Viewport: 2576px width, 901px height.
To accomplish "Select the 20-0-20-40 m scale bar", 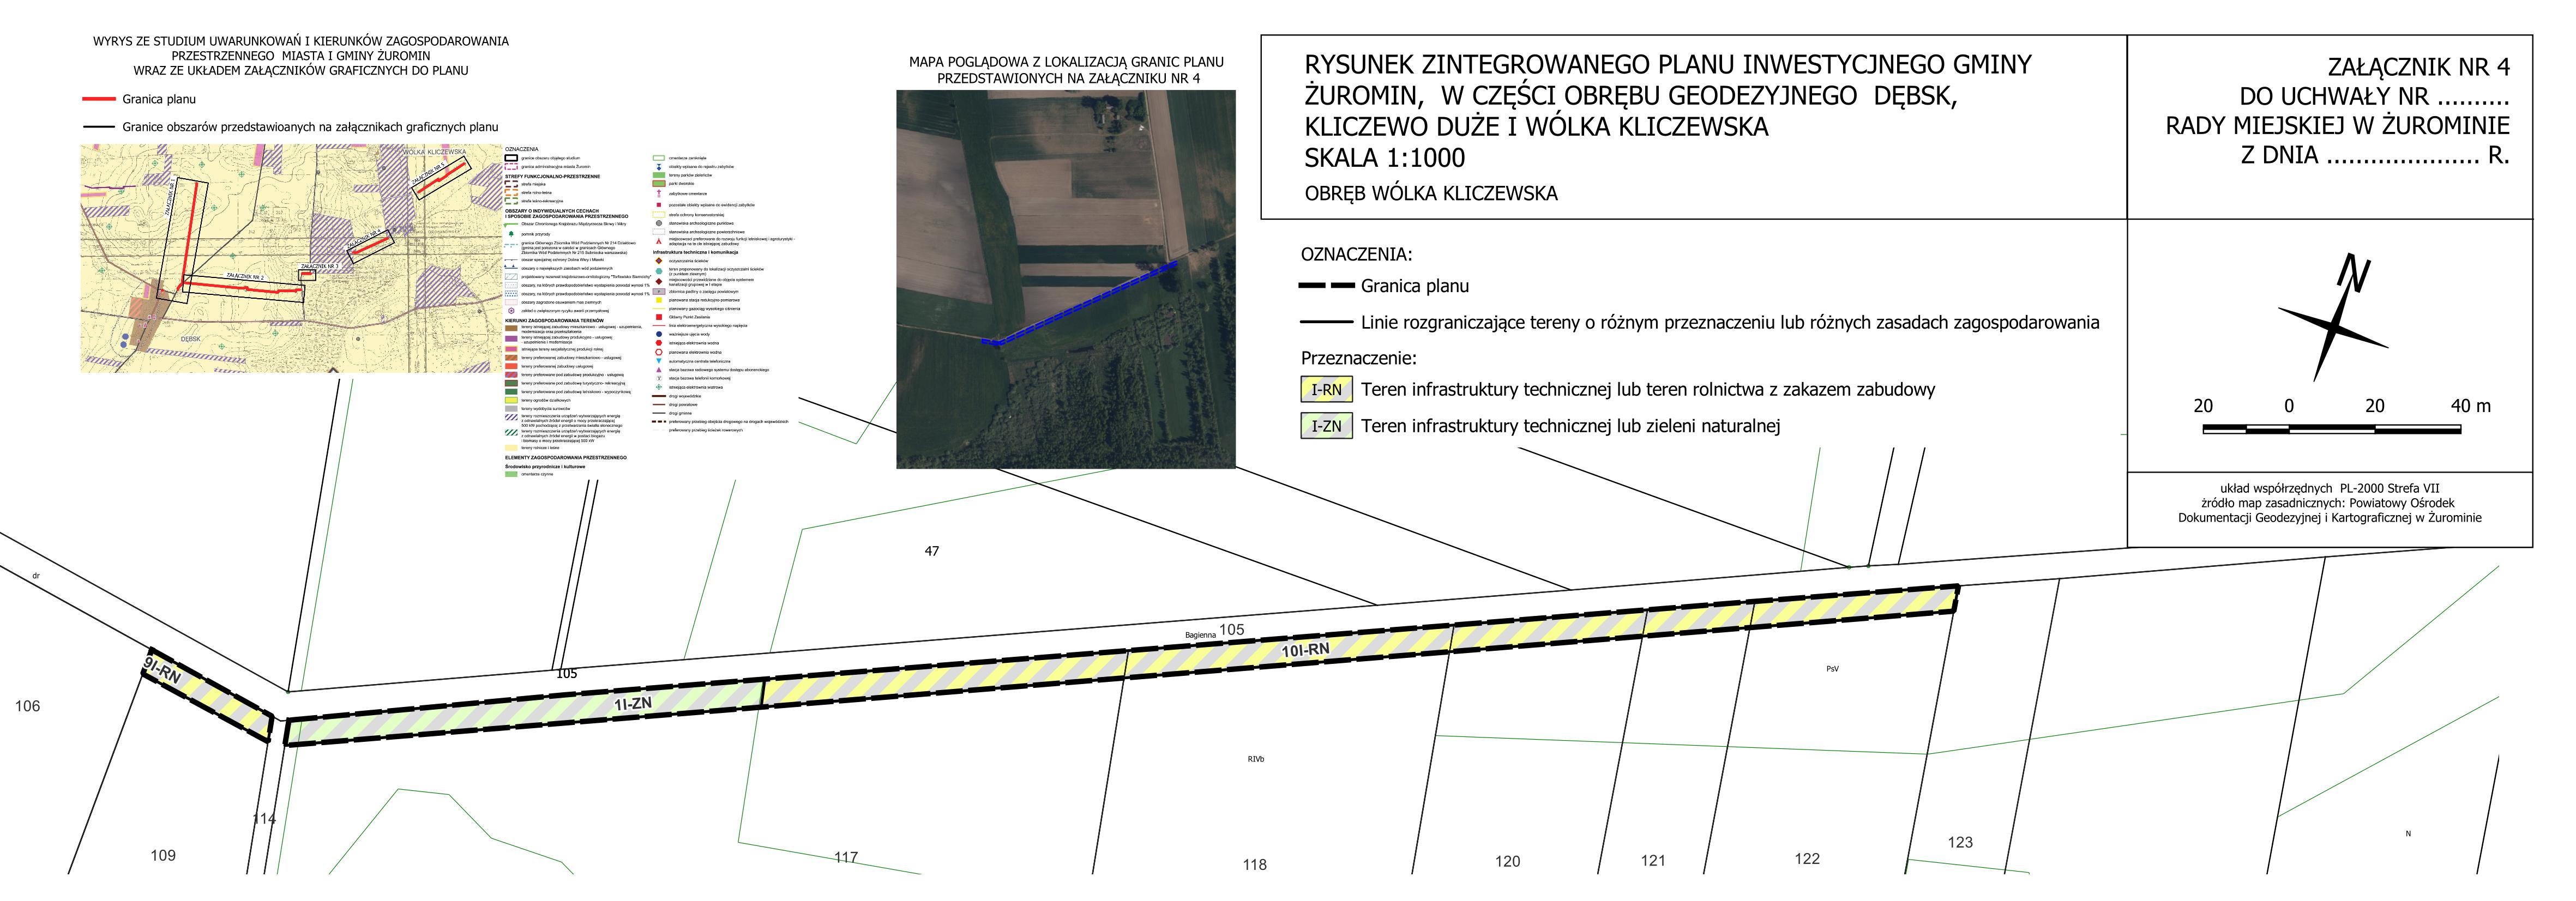I will pyautogui.click(x=2332, y=429).
